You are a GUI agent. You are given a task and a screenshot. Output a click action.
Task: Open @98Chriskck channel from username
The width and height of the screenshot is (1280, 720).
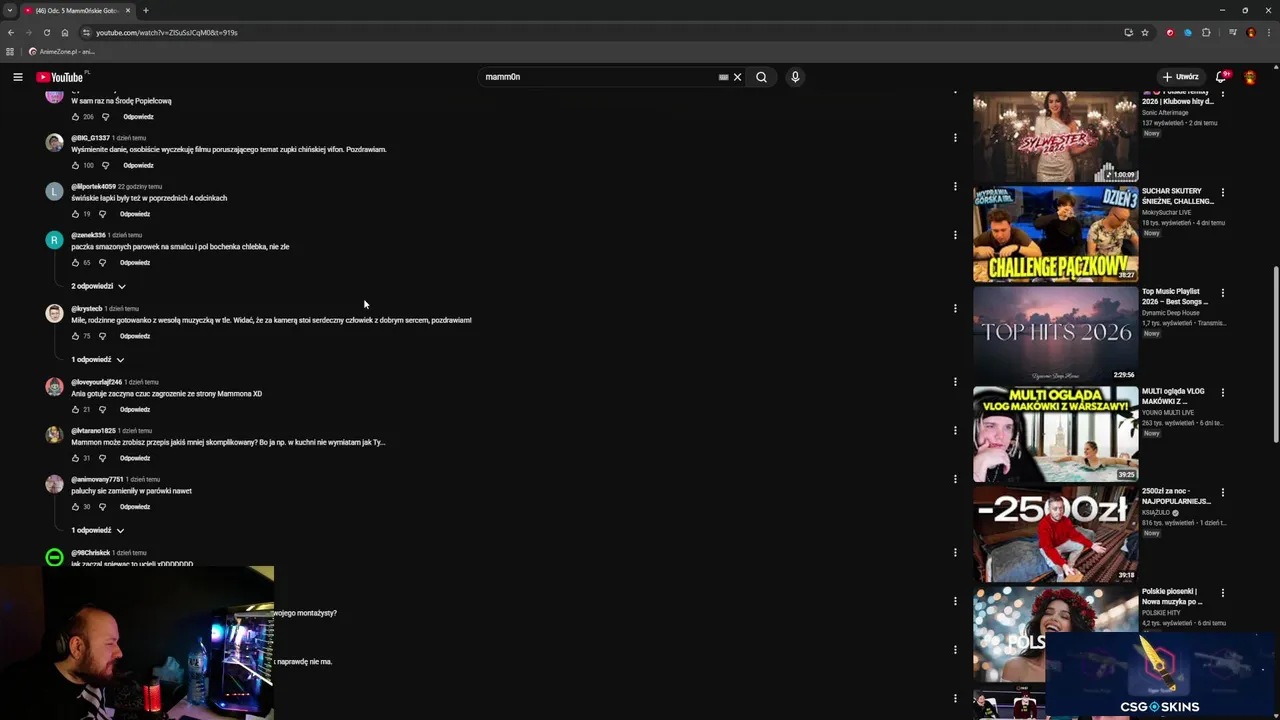pyautogui.click(x=91, y=553)
